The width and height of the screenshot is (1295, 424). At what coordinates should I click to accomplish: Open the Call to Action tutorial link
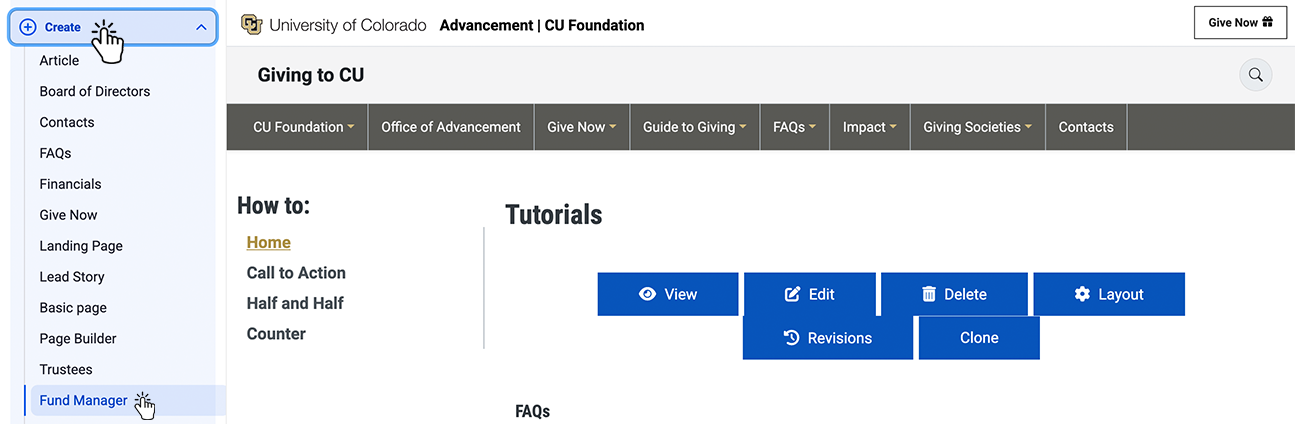tap(296, 273)
